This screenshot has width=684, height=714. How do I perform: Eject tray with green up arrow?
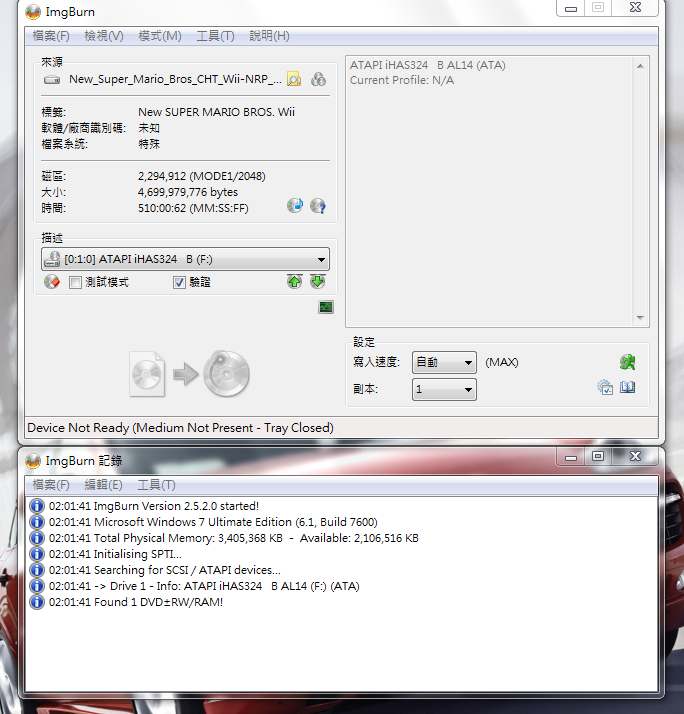[295, 281]
